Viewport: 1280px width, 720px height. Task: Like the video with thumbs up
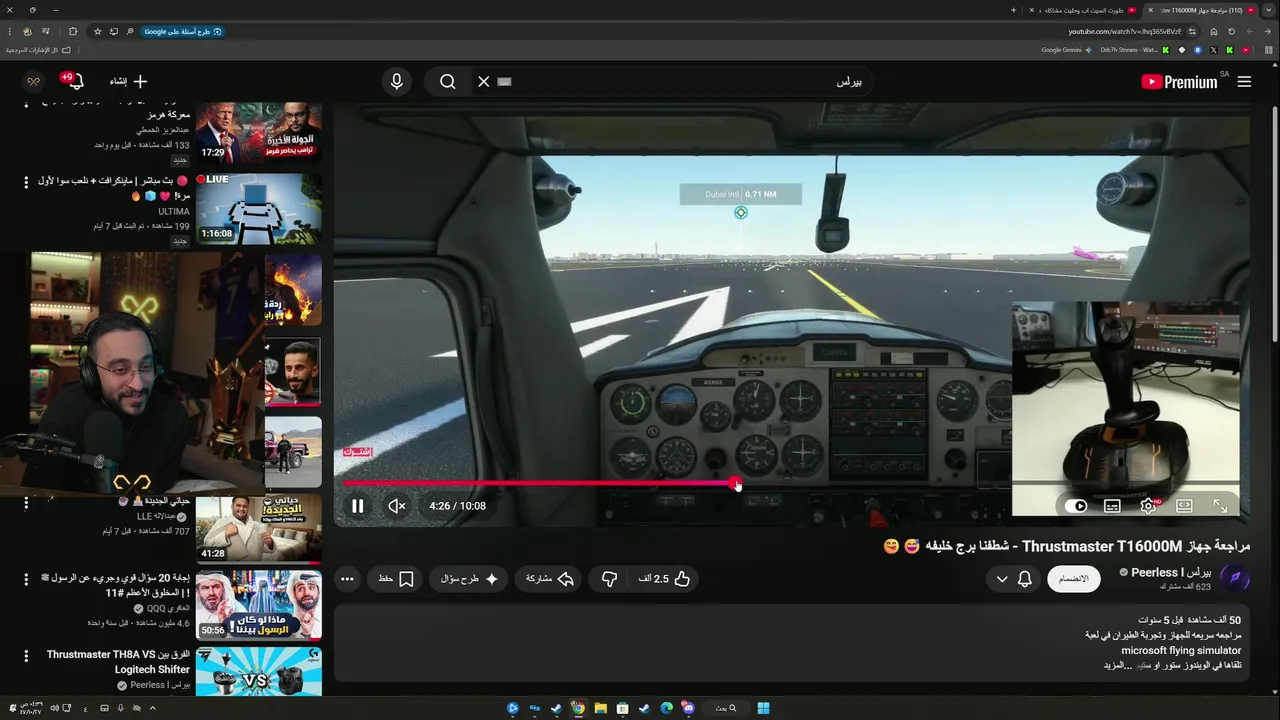[x=665, y=579]
